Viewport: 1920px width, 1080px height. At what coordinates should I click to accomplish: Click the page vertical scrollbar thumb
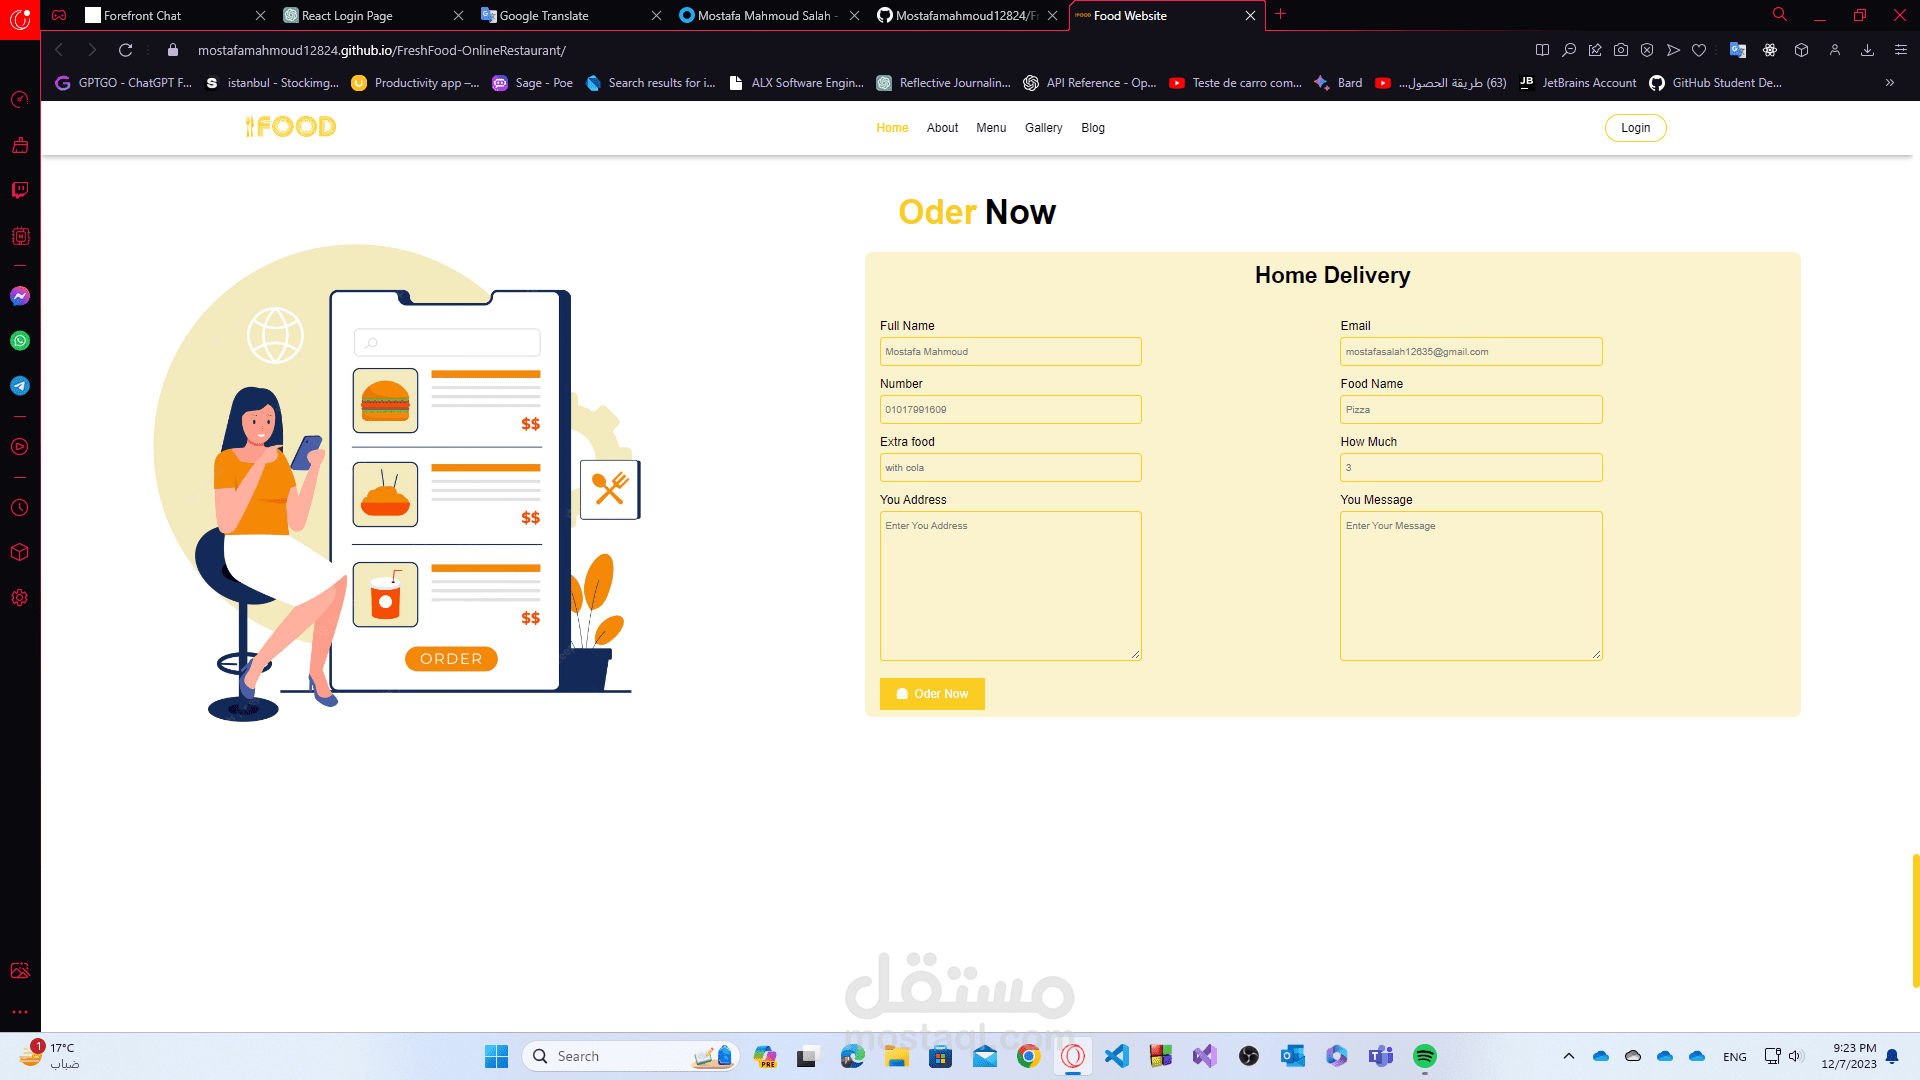tap(1915, 920)
